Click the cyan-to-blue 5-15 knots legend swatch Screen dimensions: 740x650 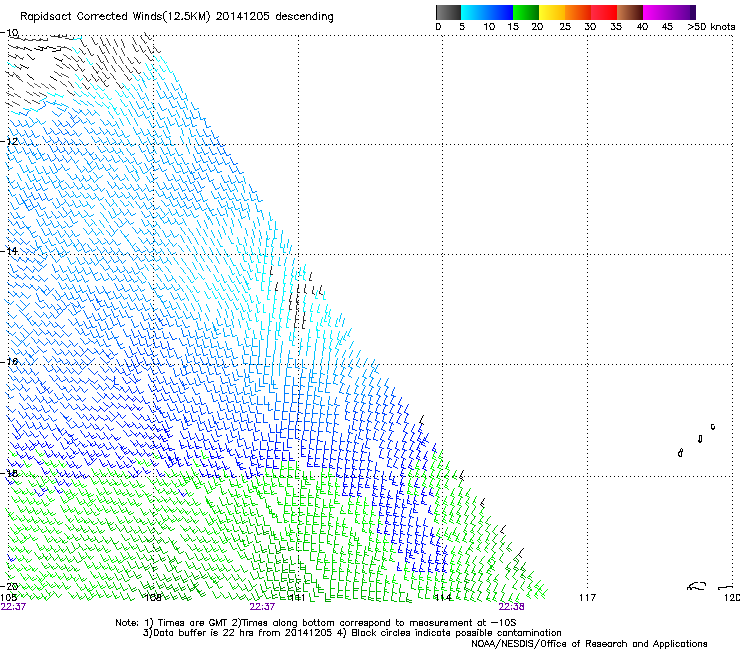point(487,12)
